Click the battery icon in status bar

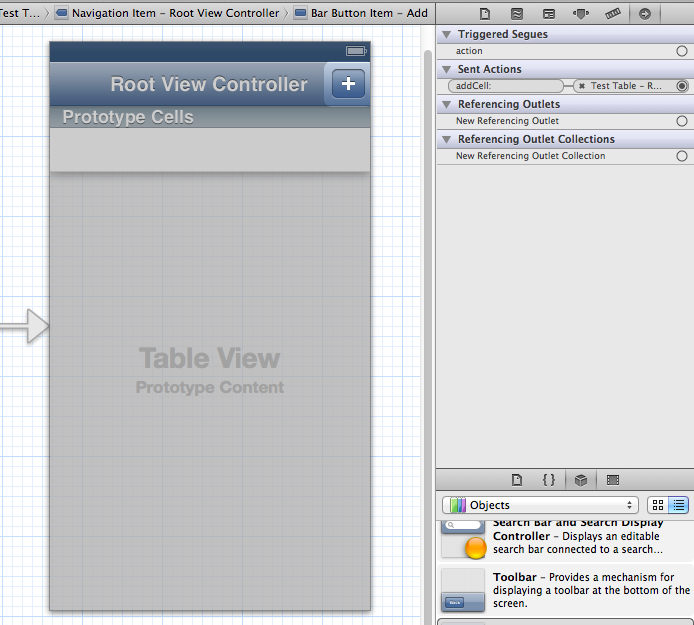click(x=356, y=51)
